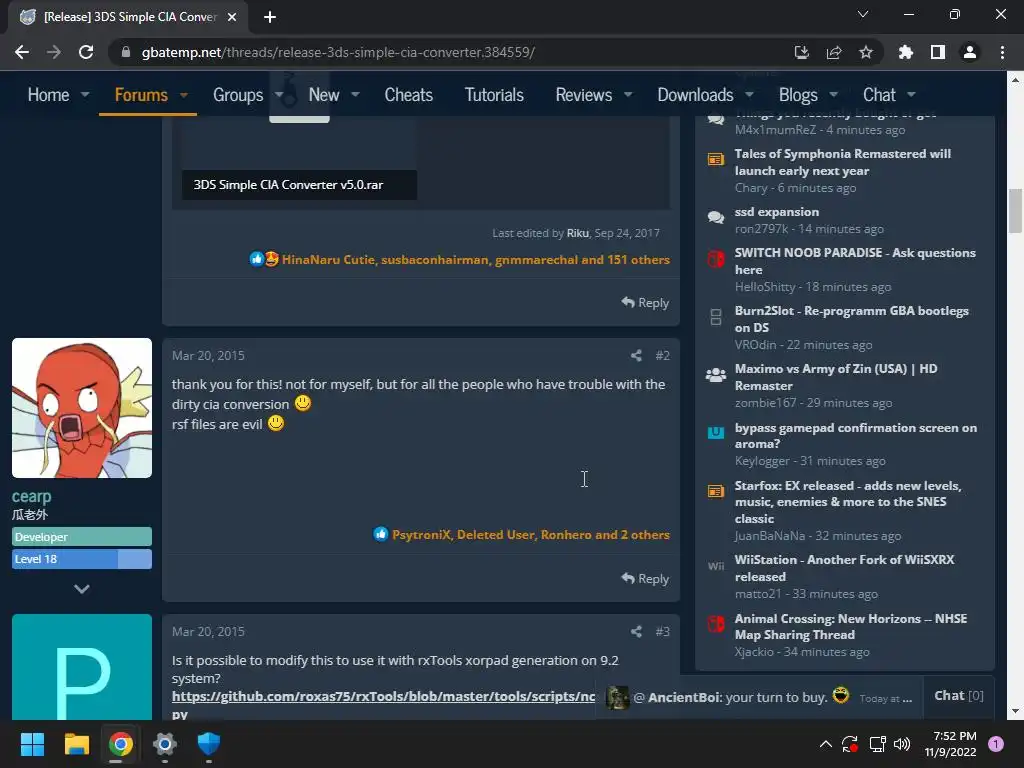Expand cearp's user info chevron

point(82,589)
